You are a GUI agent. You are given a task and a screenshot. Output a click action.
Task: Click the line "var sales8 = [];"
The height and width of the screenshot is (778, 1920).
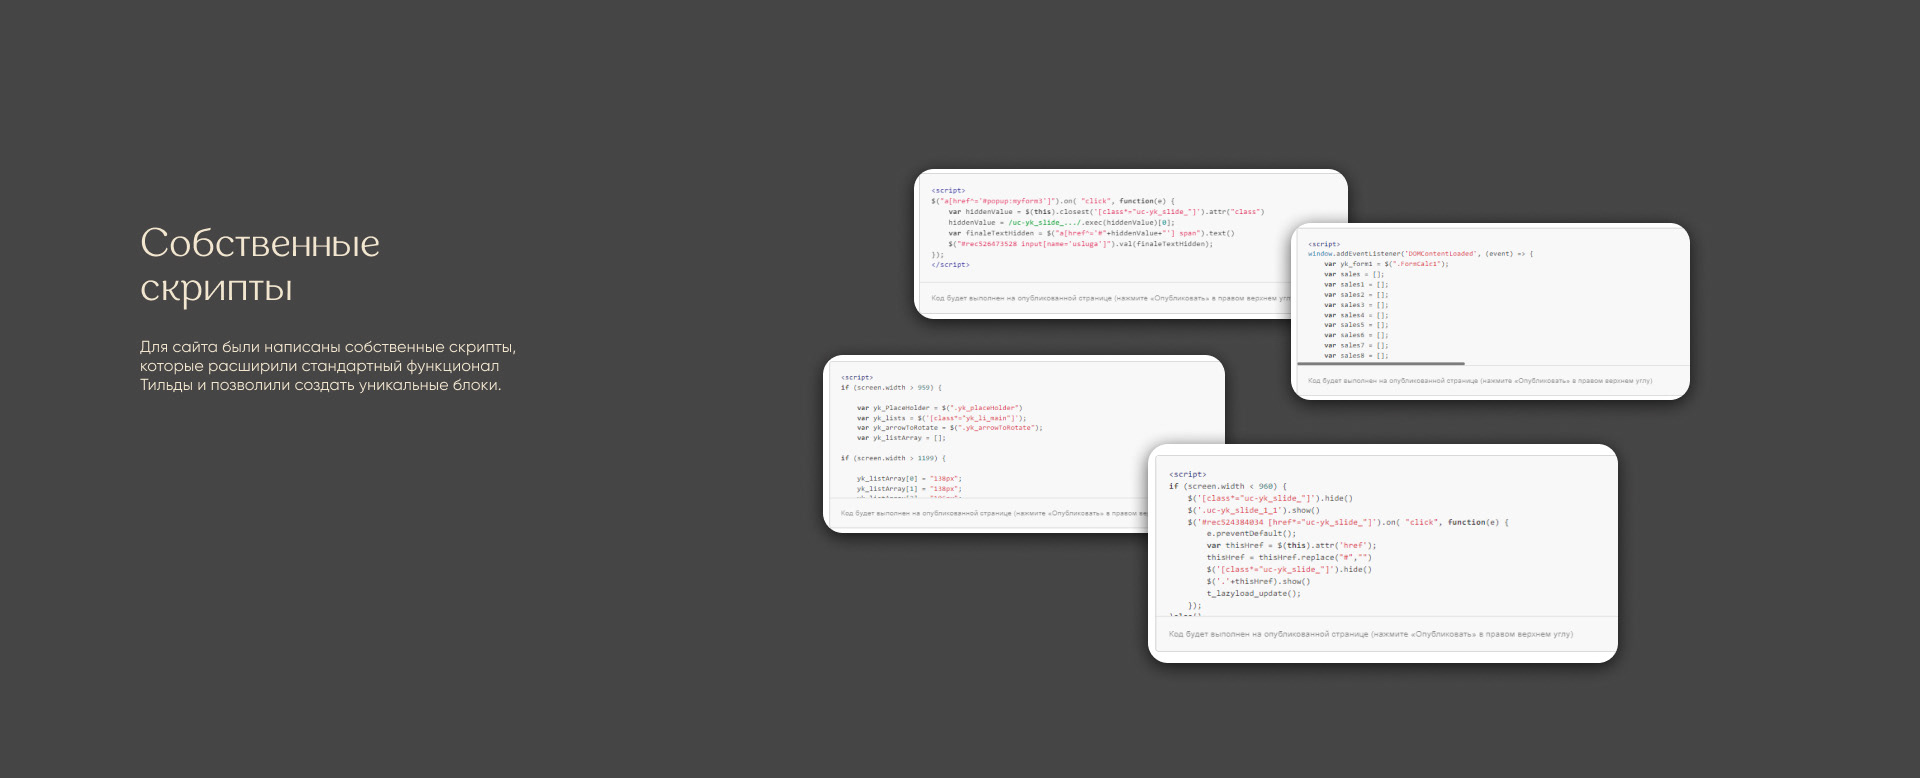[x=1355, y=355]
